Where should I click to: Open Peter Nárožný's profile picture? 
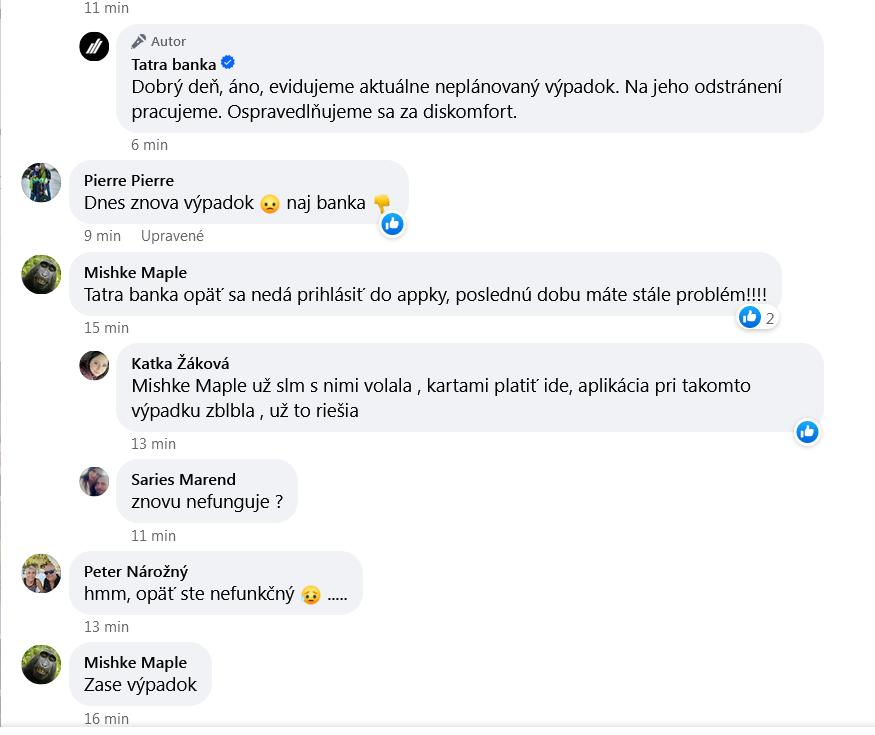click(x=41, y=573)
